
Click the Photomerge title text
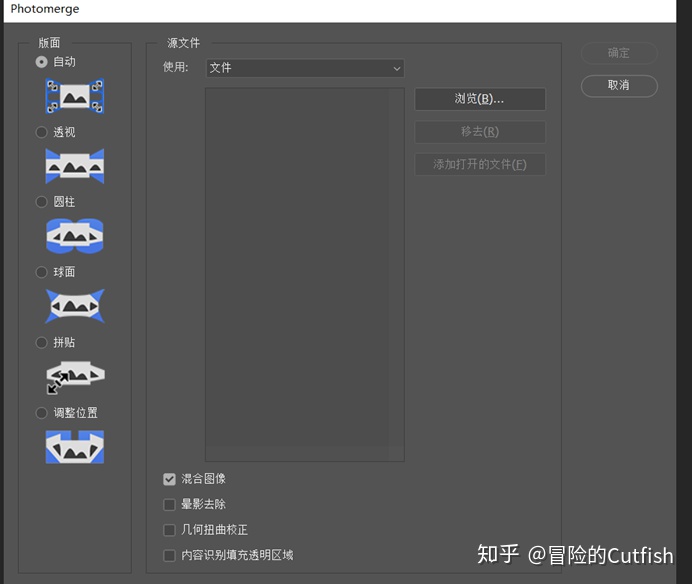coord(45,9)
